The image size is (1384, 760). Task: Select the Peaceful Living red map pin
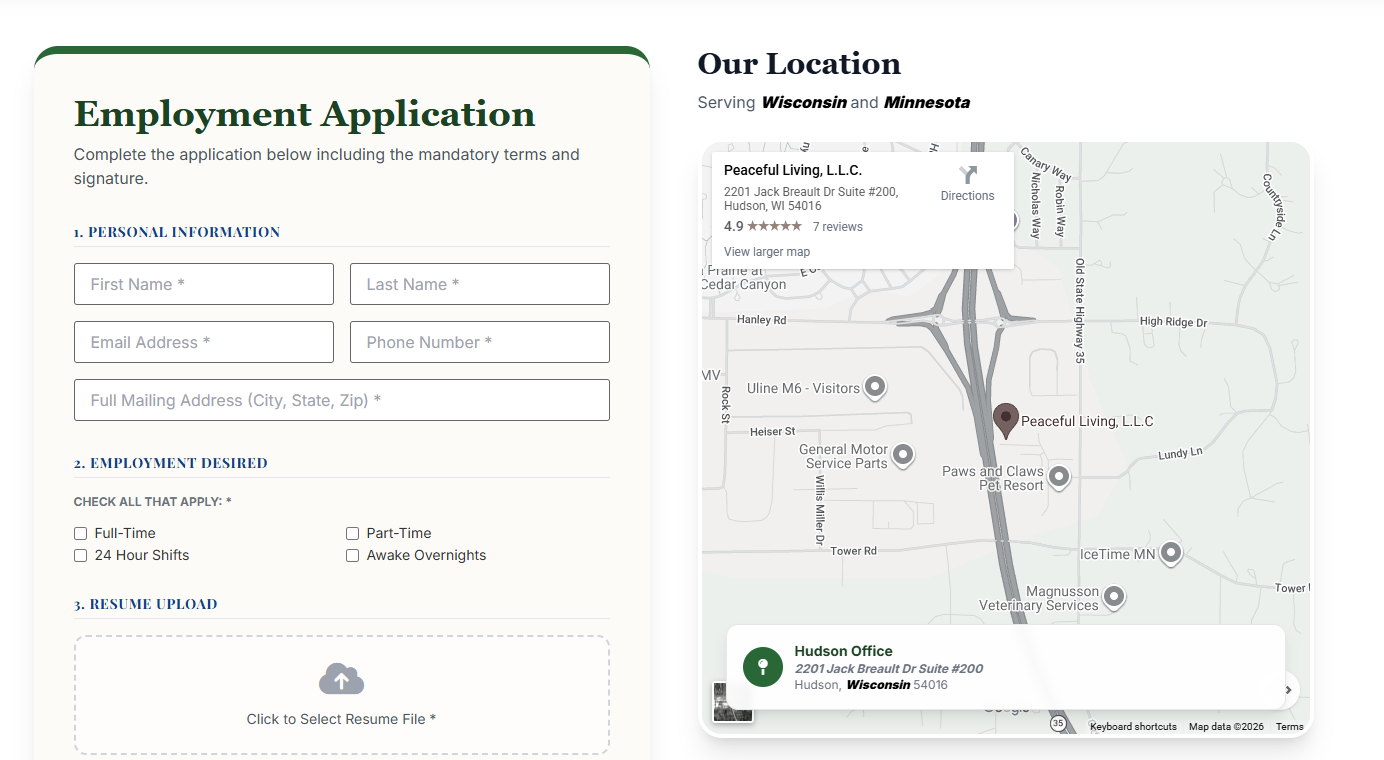point(1005,420)
